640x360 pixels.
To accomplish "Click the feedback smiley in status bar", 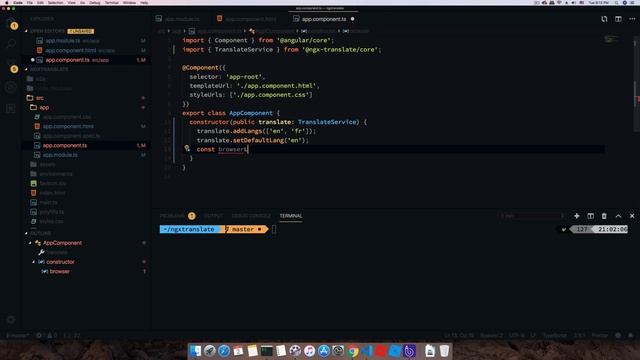I will [x=618, y=336].
